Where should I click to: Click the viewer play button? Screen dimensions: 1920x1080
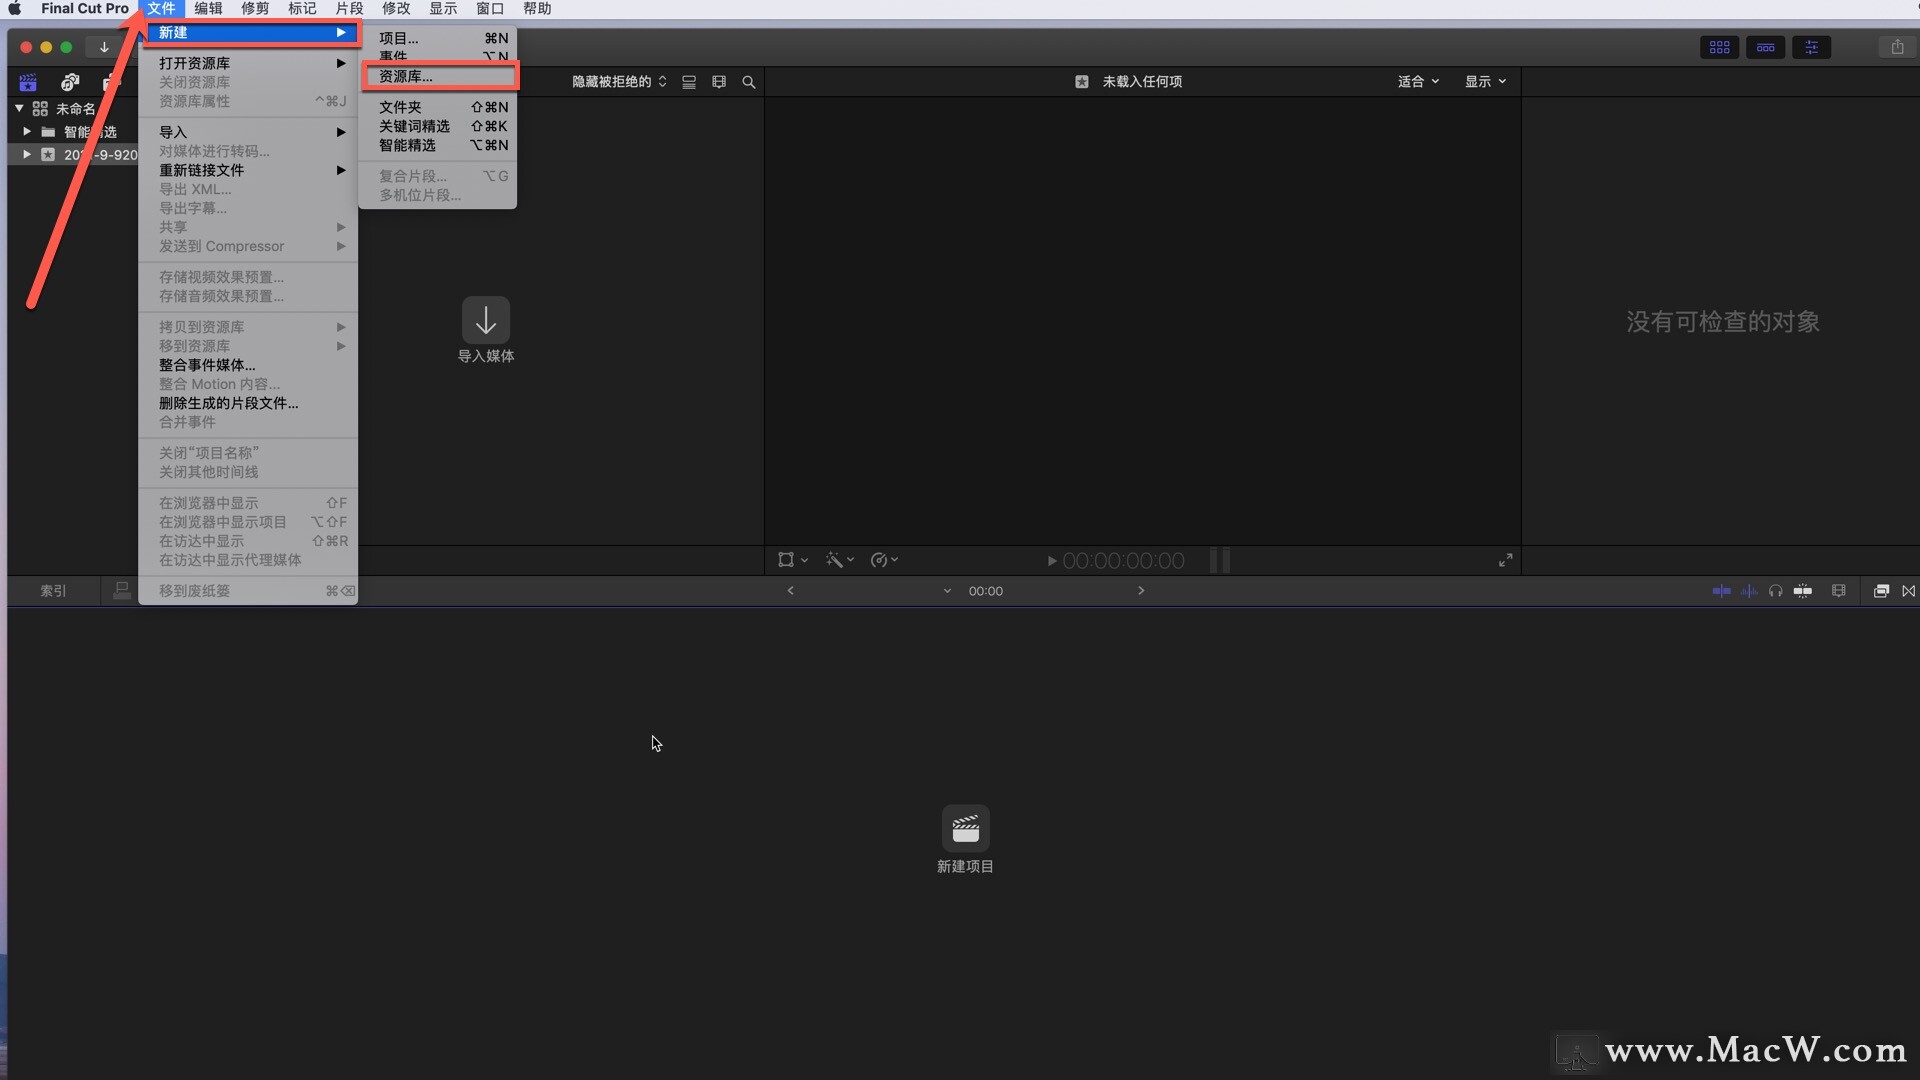[x=1051, y=561]
